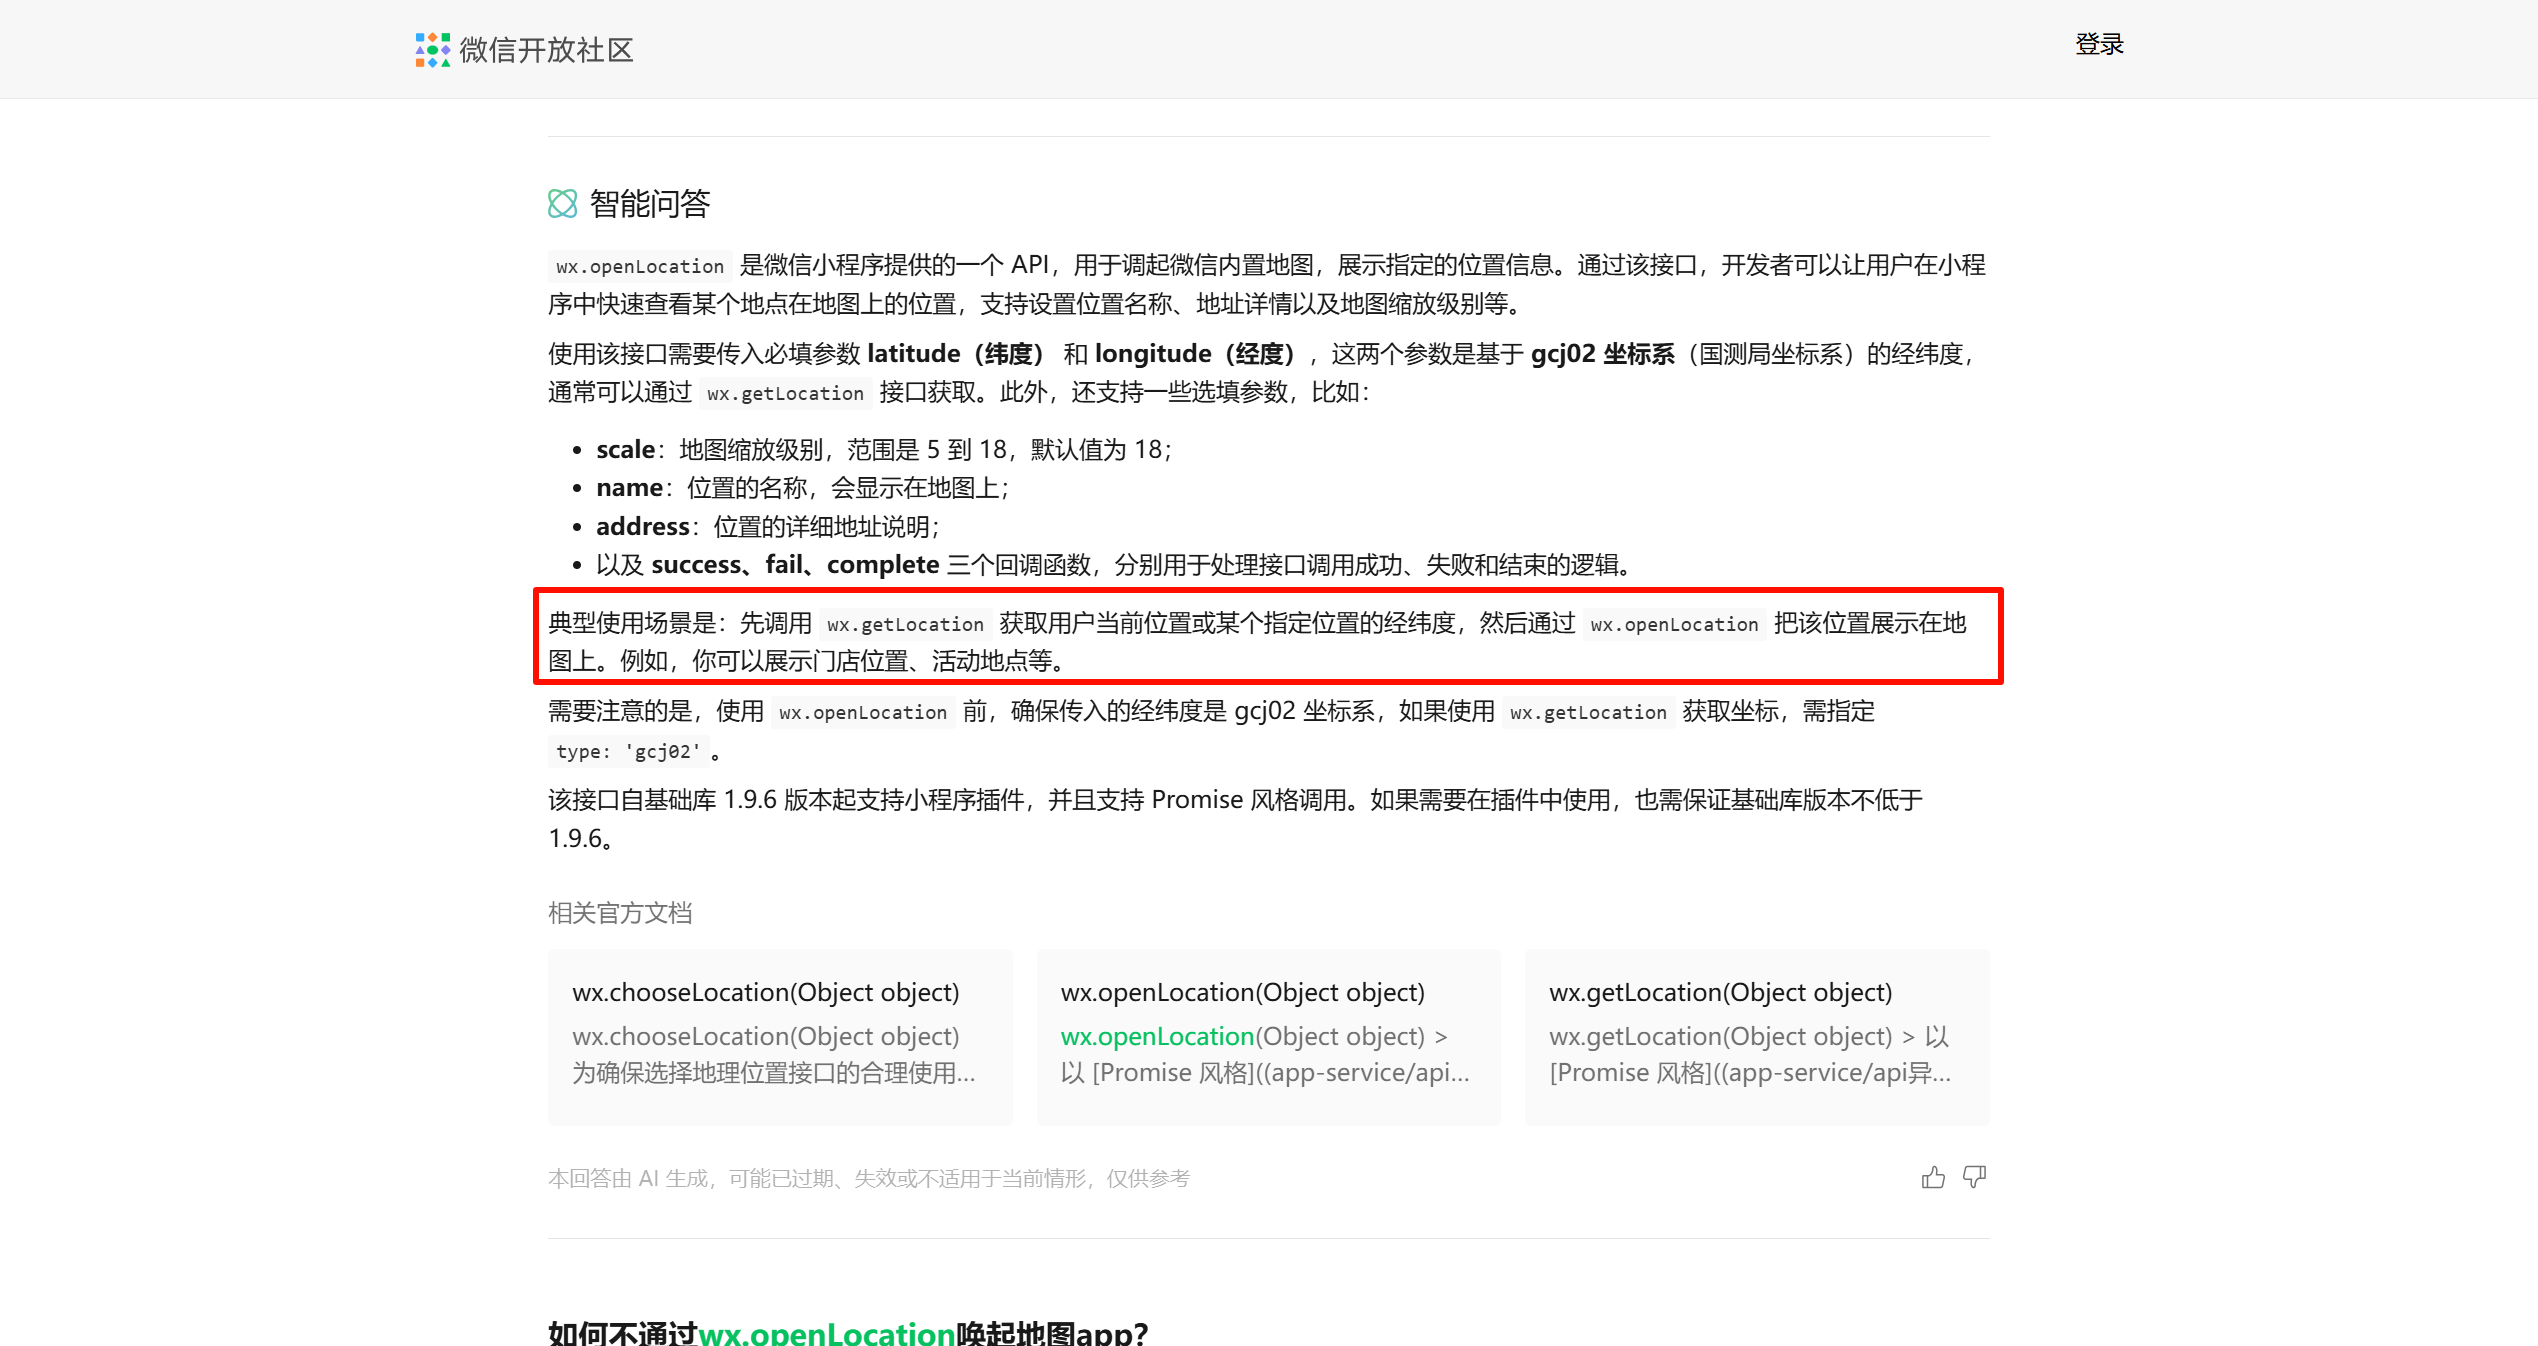The height and width of the screenshot is (1346, 2538).
Task: Click the address bullet list item
Action: click(x=767, y=527)
